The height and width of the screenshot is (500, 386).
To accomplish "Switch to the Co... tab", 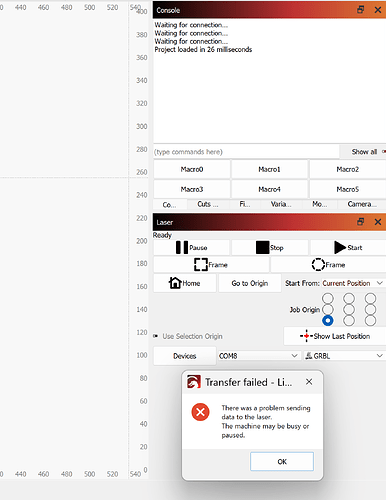I will [169, 204].
